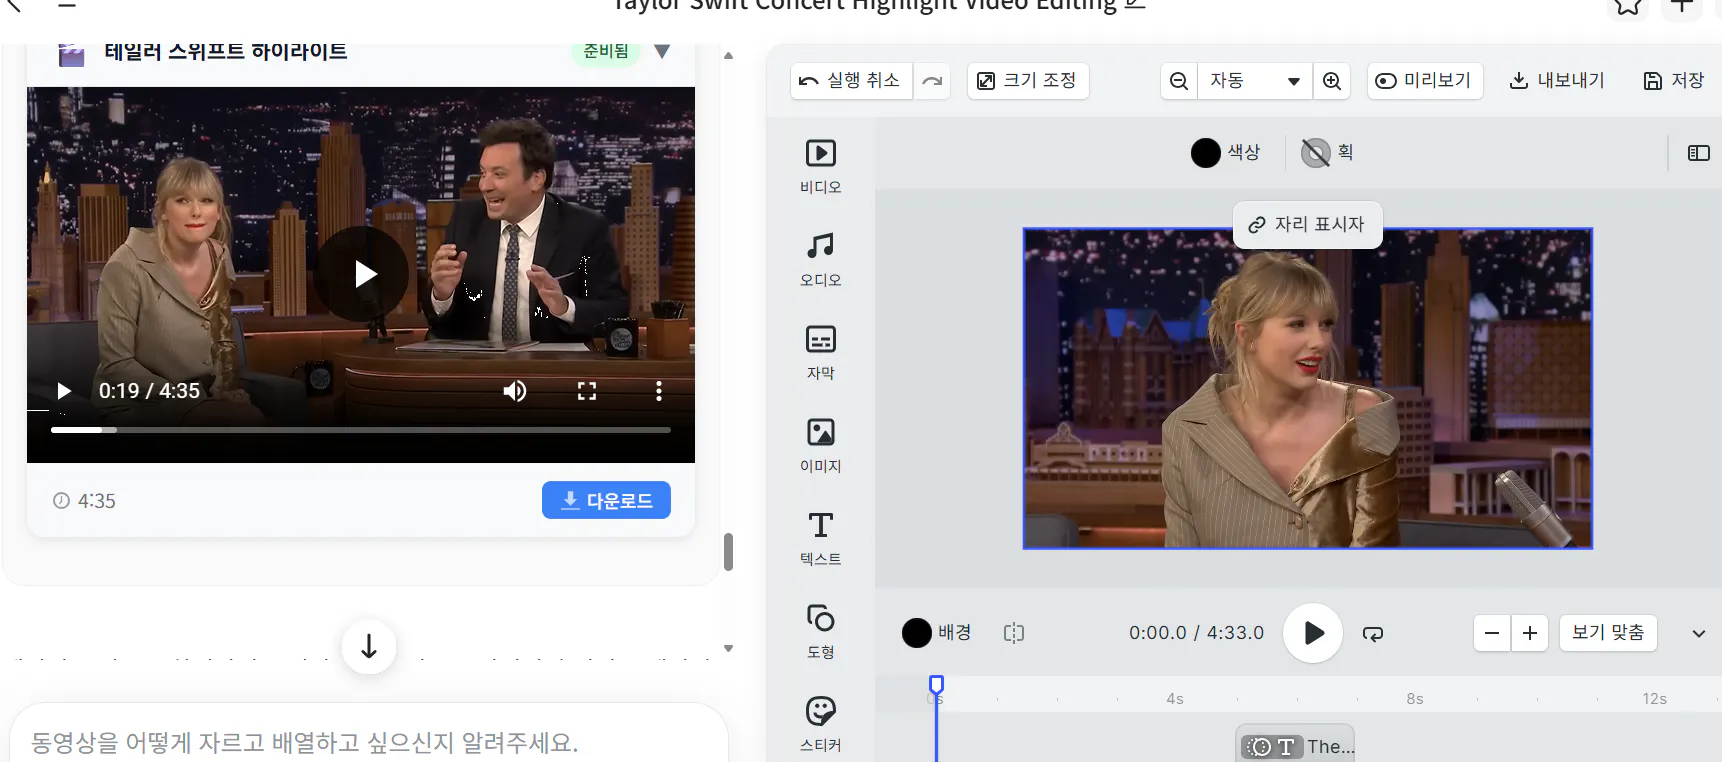Viewport: 1722px width, 762px height.
Task: Click the clapperboard icon on video card
Action: [x=71, y=54]
